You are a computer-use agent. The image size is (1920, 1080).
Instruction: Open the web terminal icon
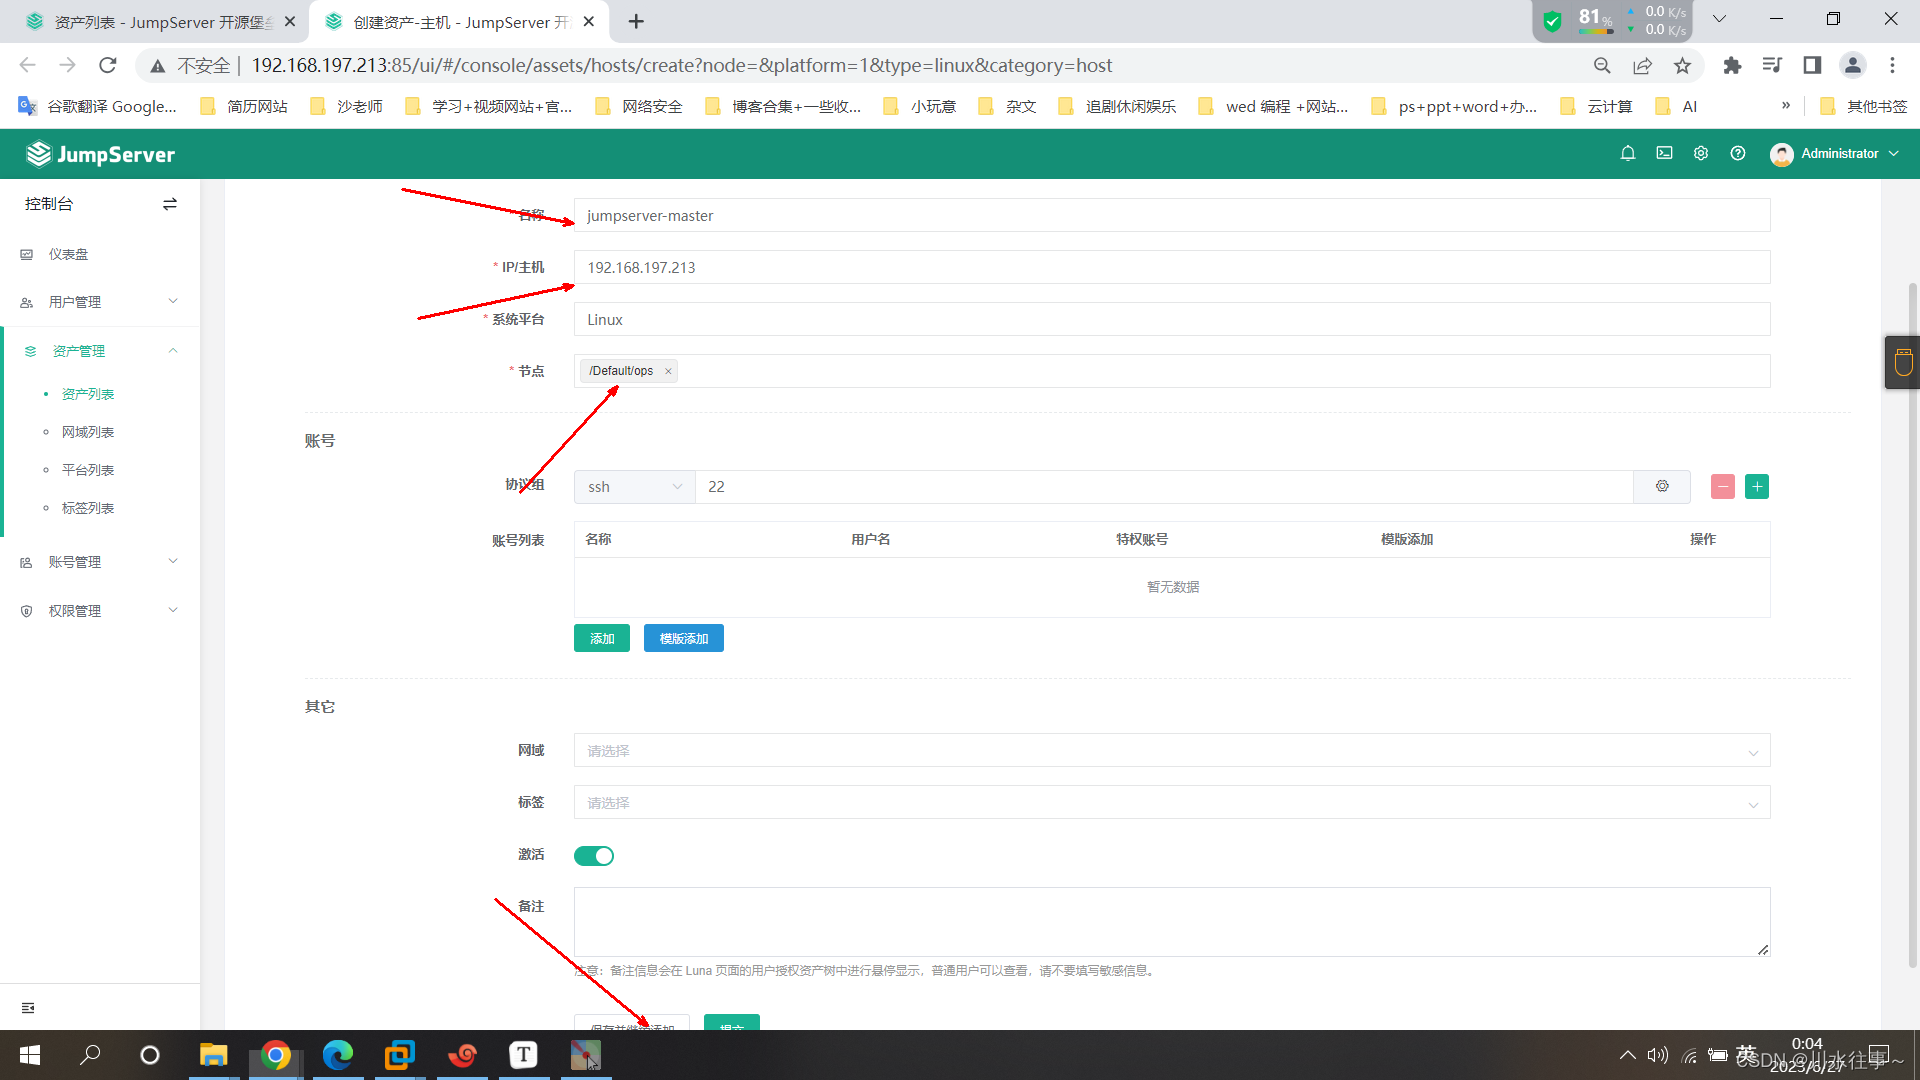(x=1664, y=153)
